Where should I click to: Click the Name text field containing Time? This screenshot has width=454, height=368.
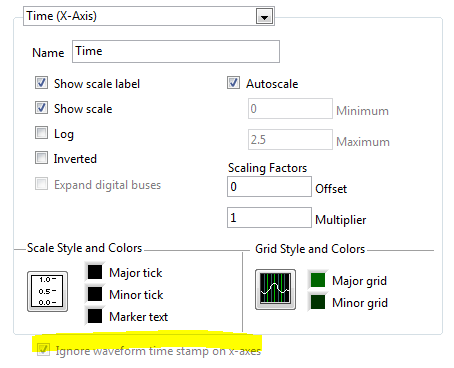tap(176, 51)
